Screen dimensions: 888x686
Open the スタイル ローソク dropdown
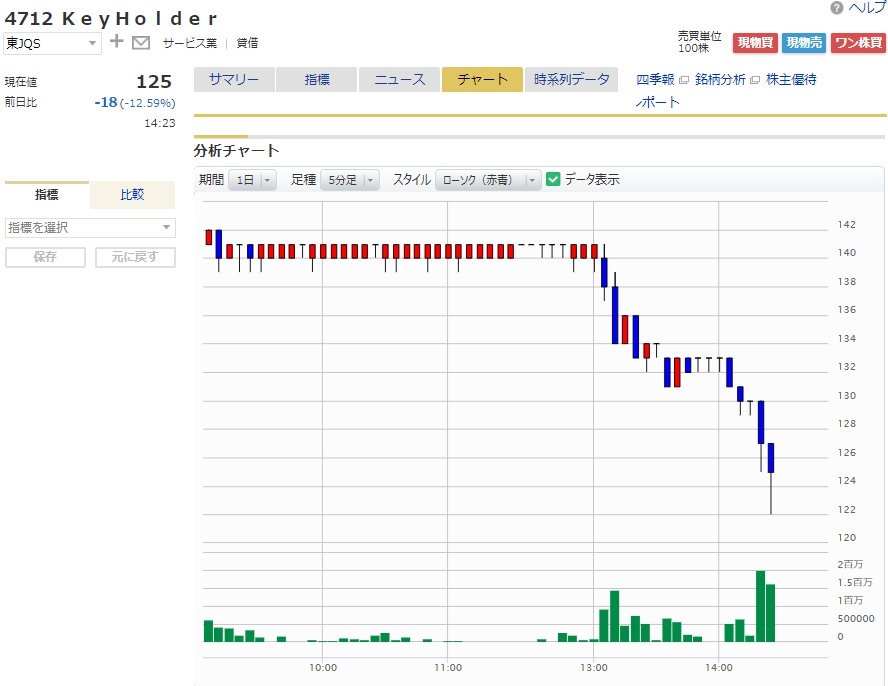[488, 180]
